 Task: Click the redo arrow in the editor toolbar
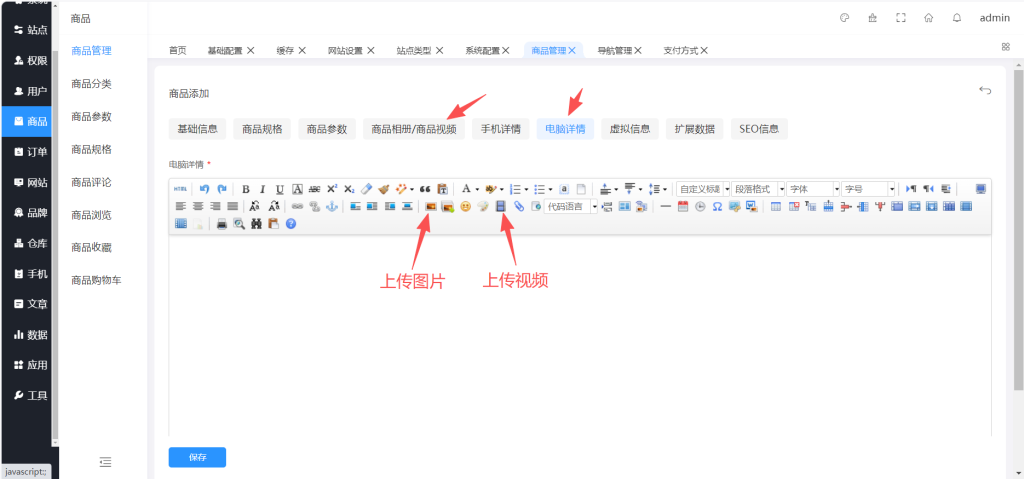coord(222,189)
